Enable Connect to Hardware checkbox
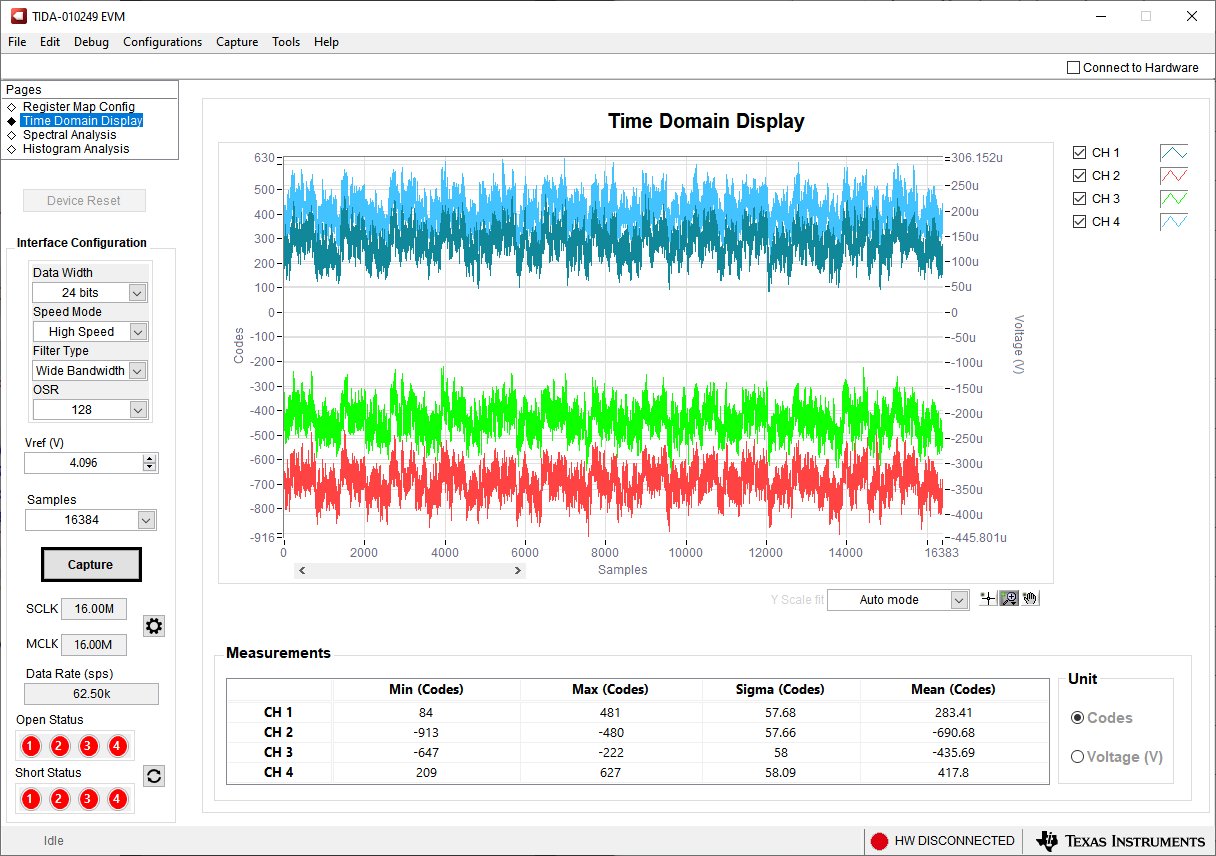The image size is (1216, 856). pos(1074,68)
